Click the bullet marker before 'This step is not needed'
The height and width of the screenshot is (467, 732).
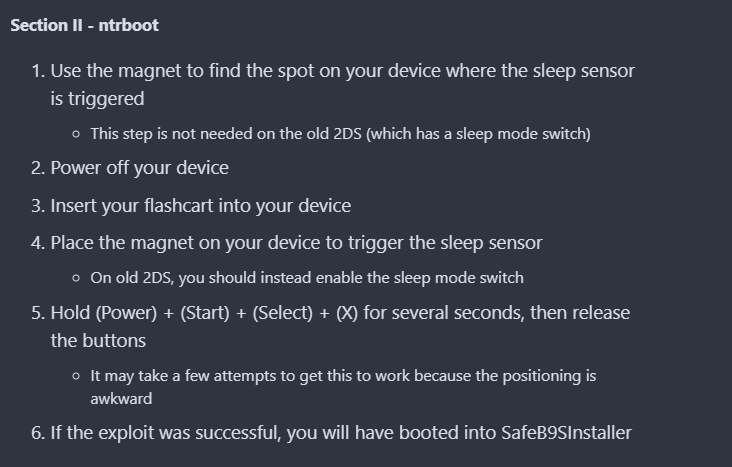pyautogui.click(x=77, y=134)
